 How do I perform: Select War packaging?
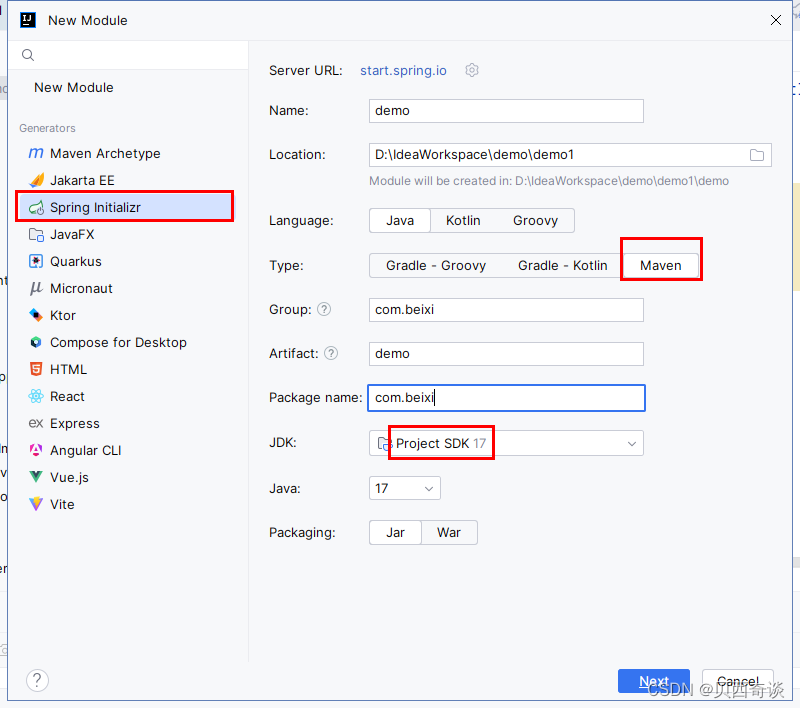click(449, 533)
